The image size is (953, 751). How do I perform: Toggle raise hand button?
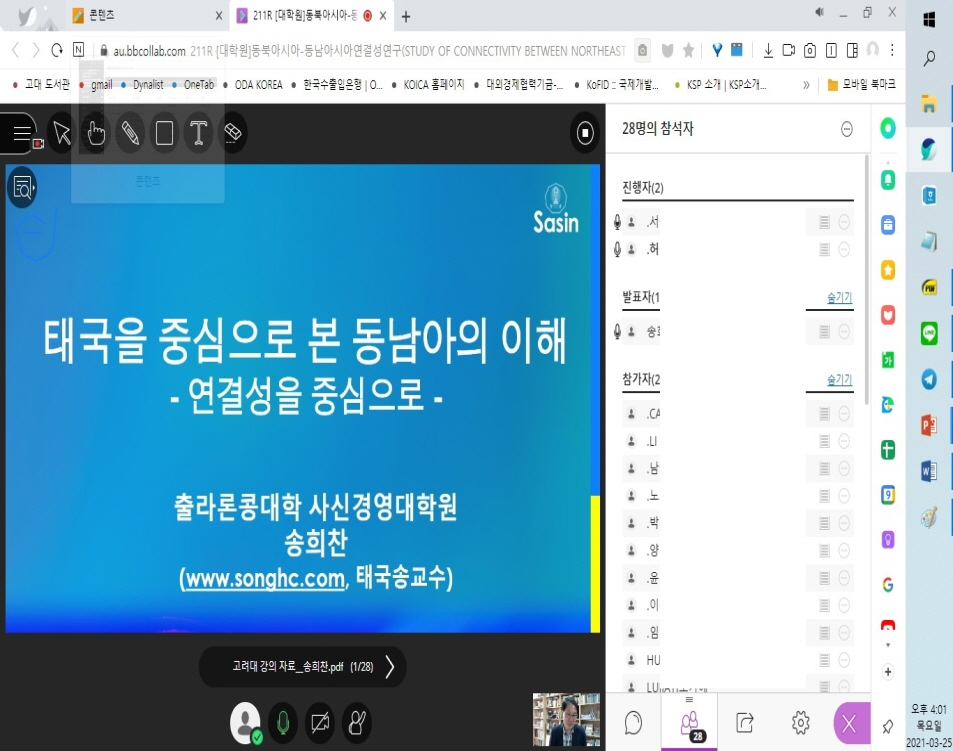357,722
